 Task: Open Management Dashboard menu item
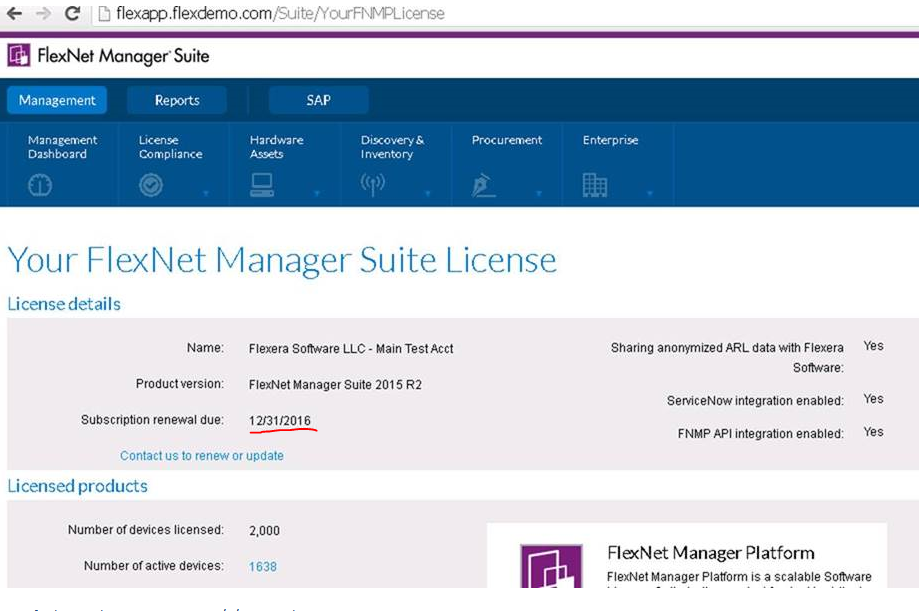point(63,147)
